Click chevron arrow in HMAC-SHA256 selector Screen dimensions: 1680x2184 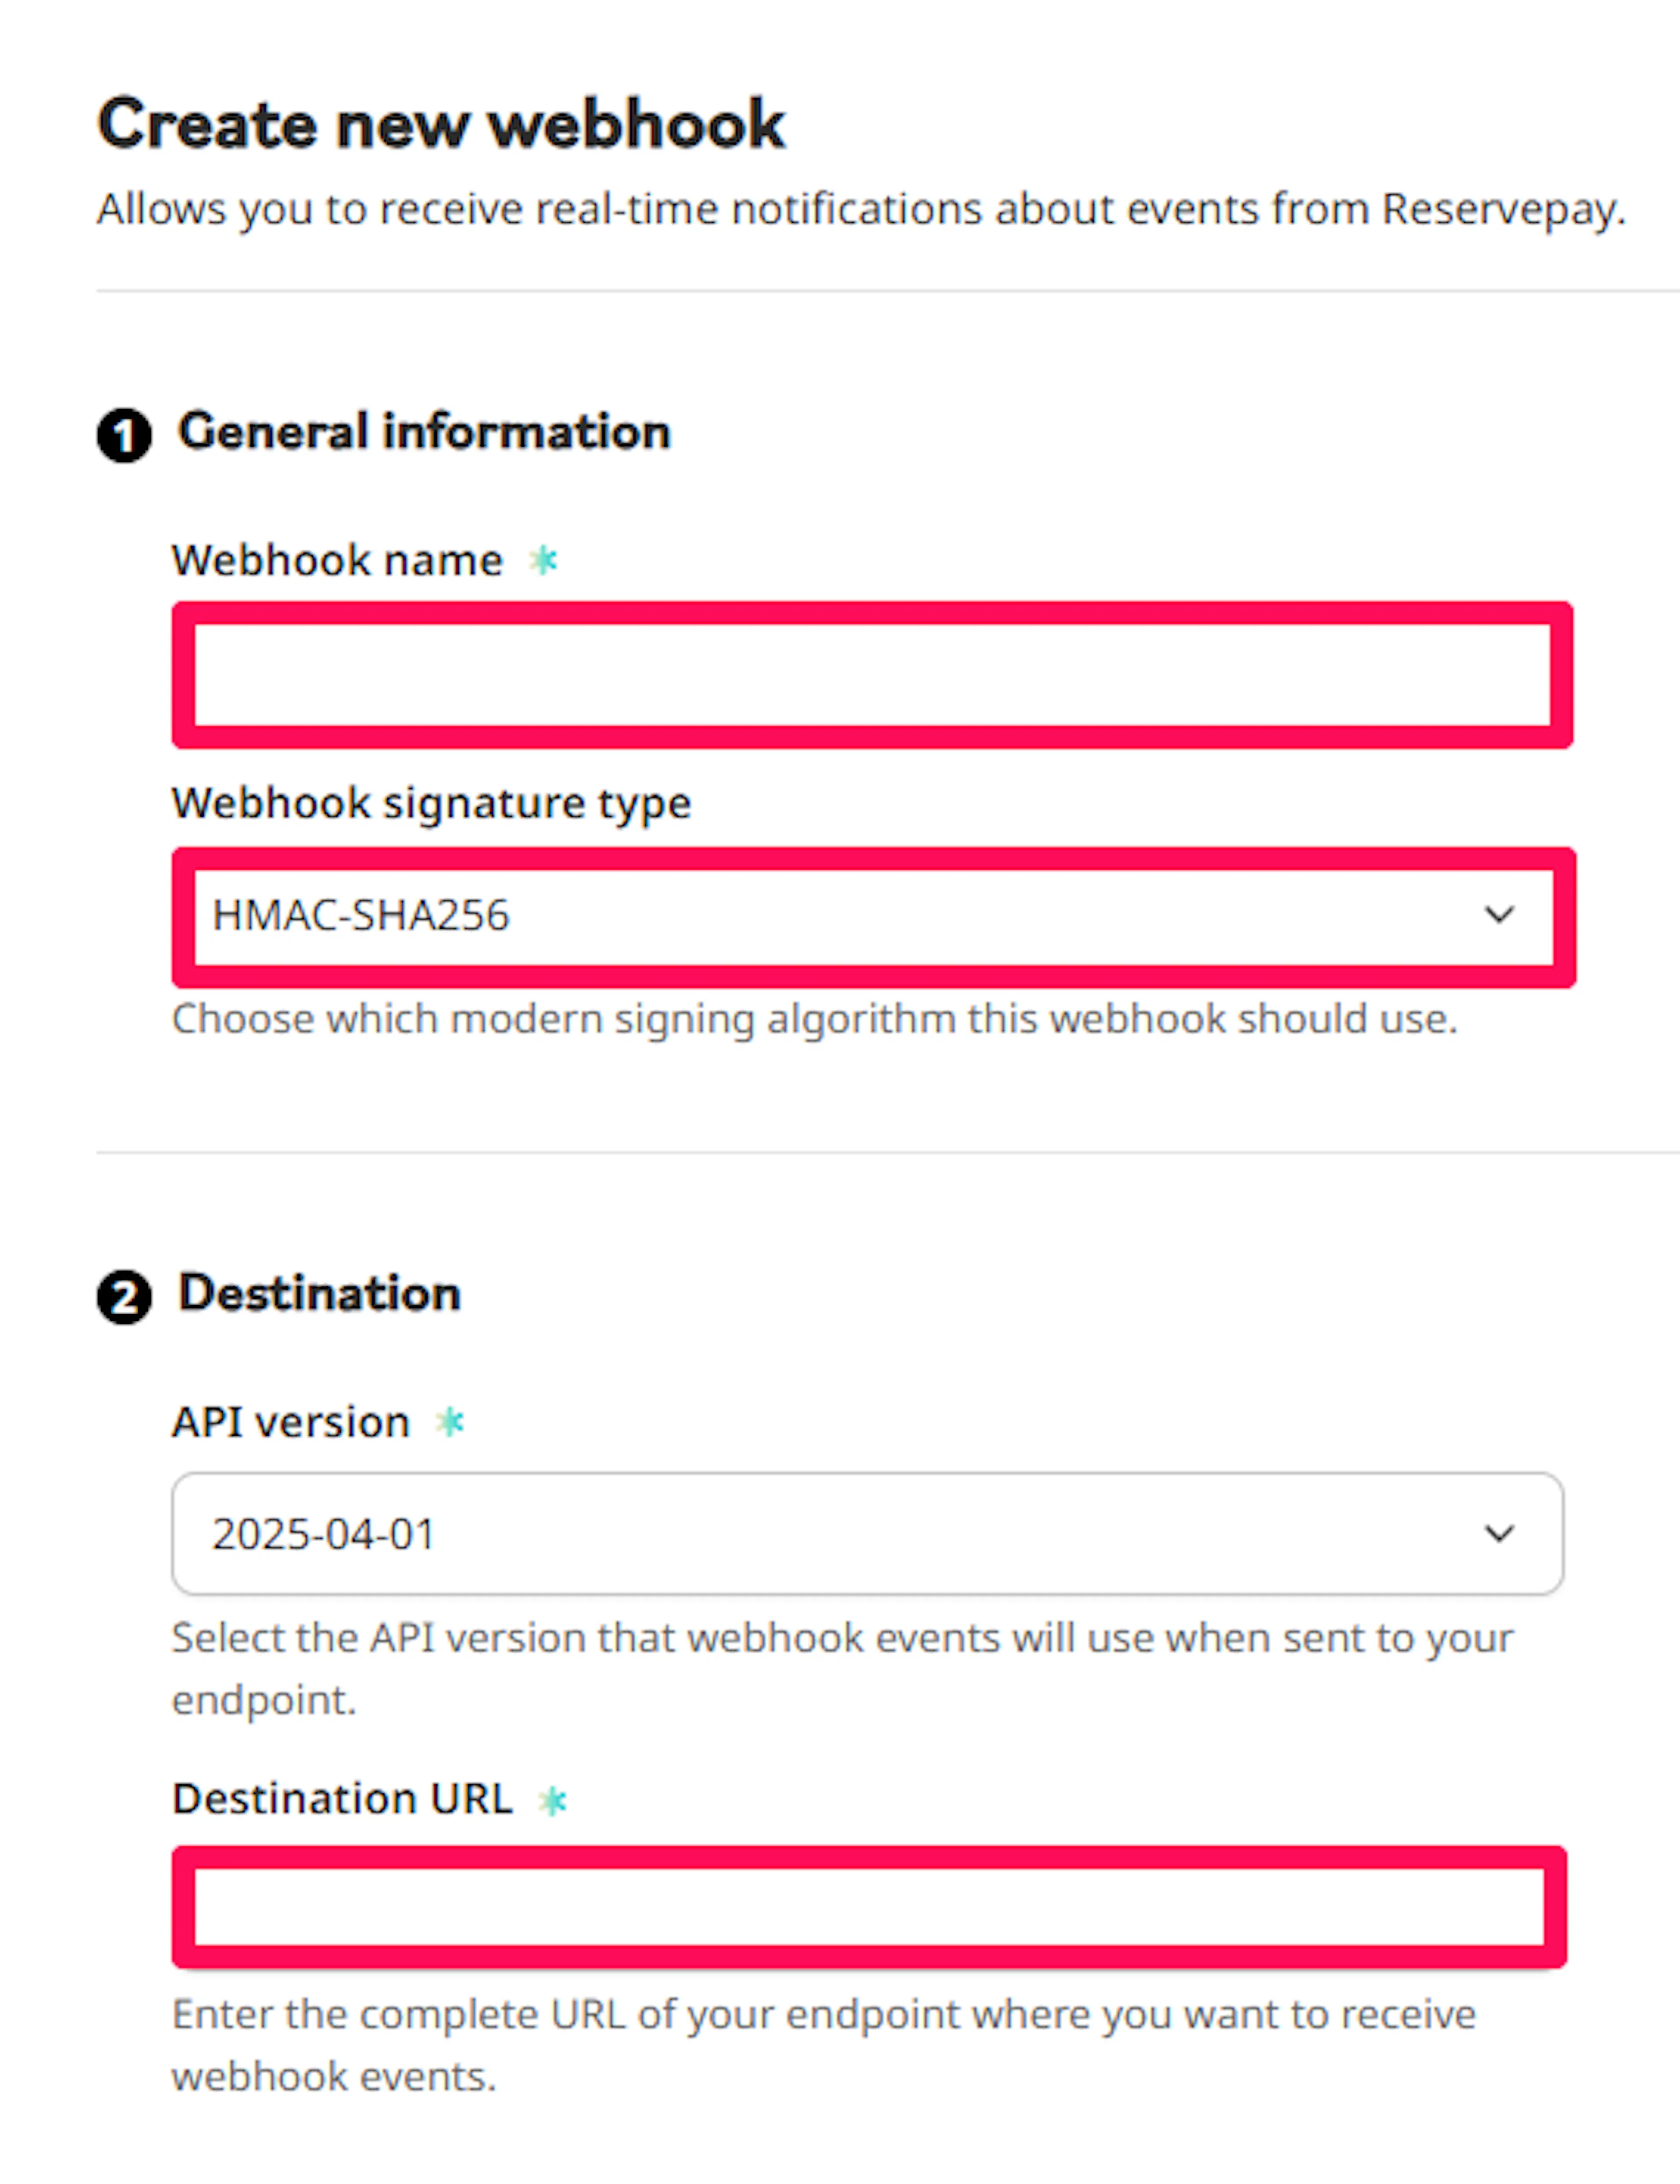[1498, 915]
